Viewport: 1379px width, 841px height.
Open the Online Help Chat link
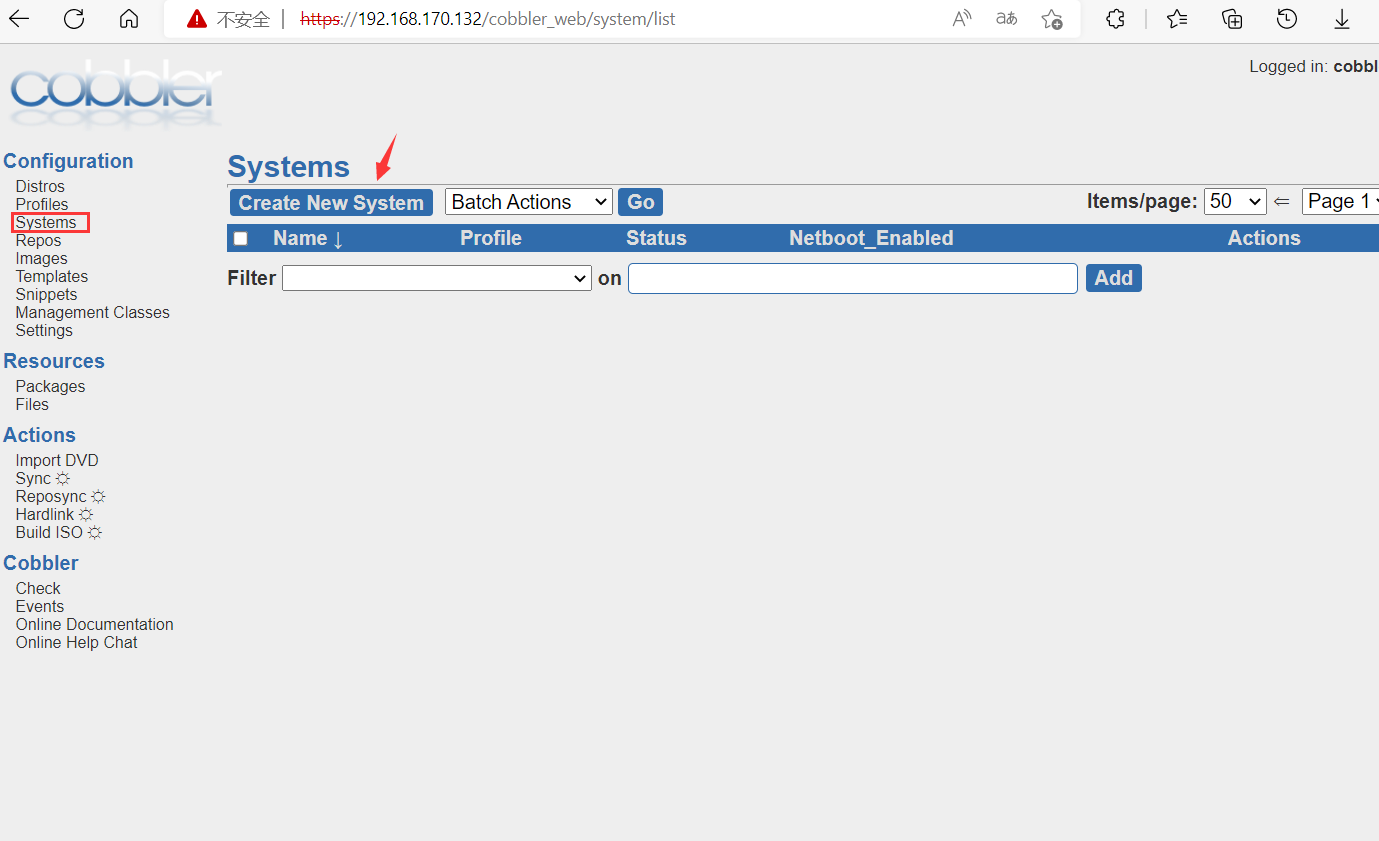click(77, 643)
